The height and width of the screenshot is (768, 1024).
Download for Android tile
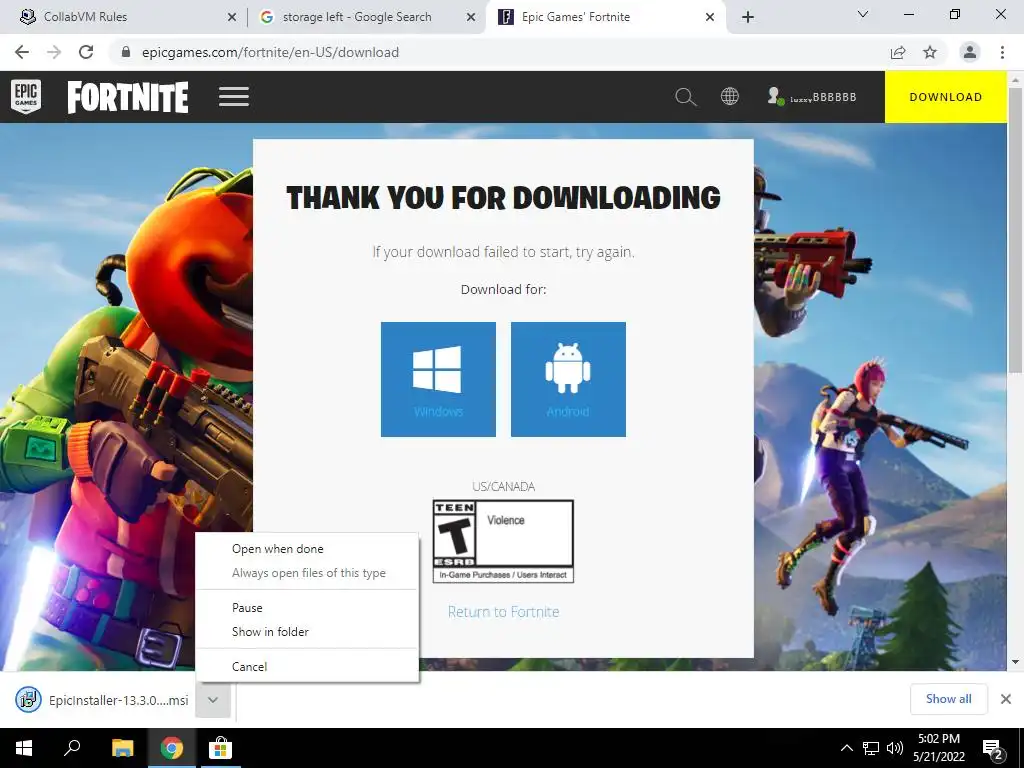tap(568, 379)
